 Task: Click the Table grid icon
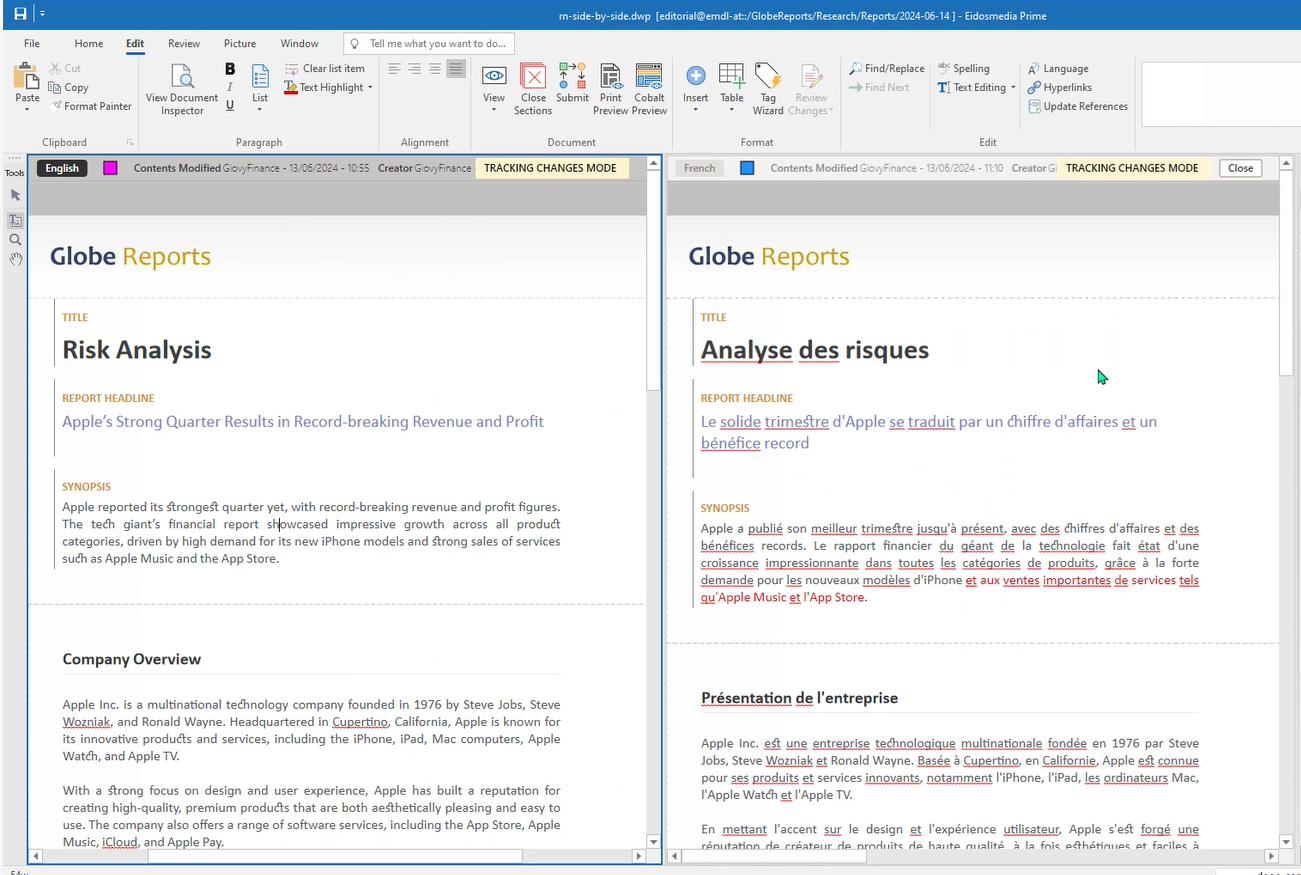(x=732, y=76)
